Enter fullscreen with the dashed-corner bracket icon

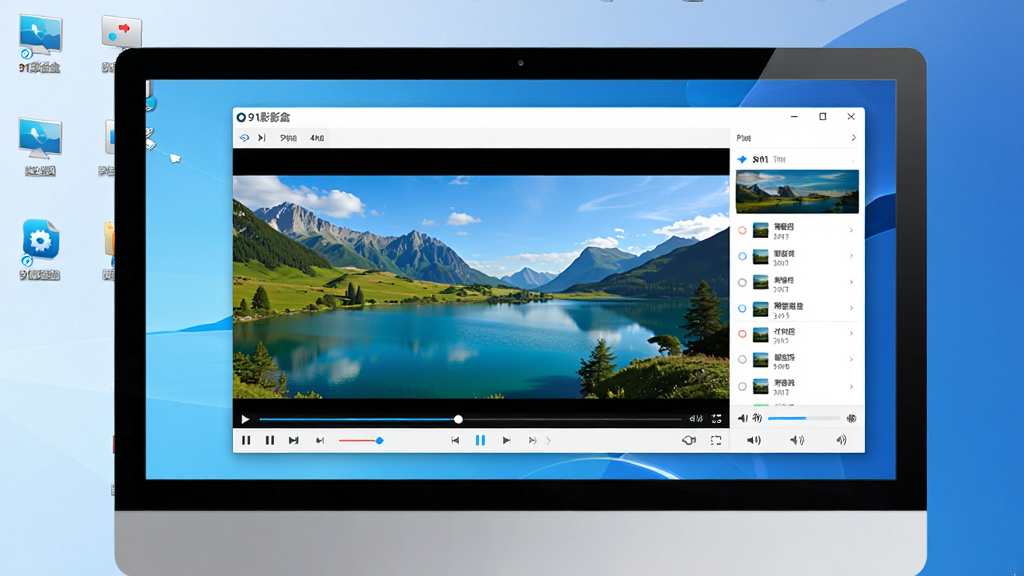[x=716, y=440]
